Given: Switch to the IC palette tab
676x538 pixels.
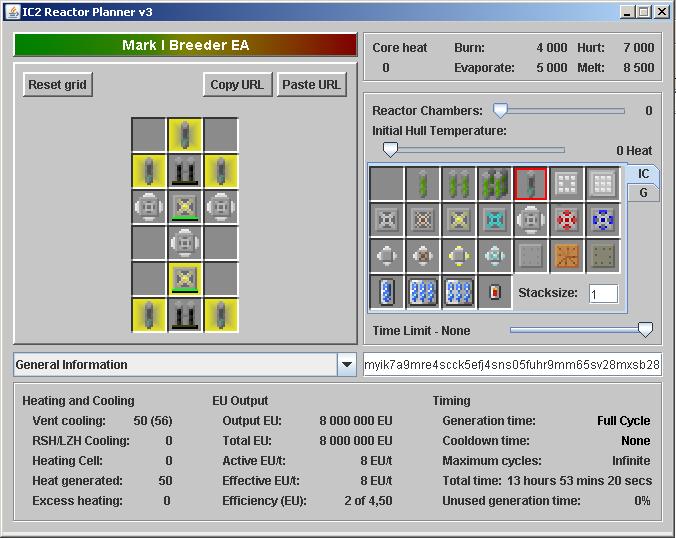Looking at the screenshot, I should [643, 174].
